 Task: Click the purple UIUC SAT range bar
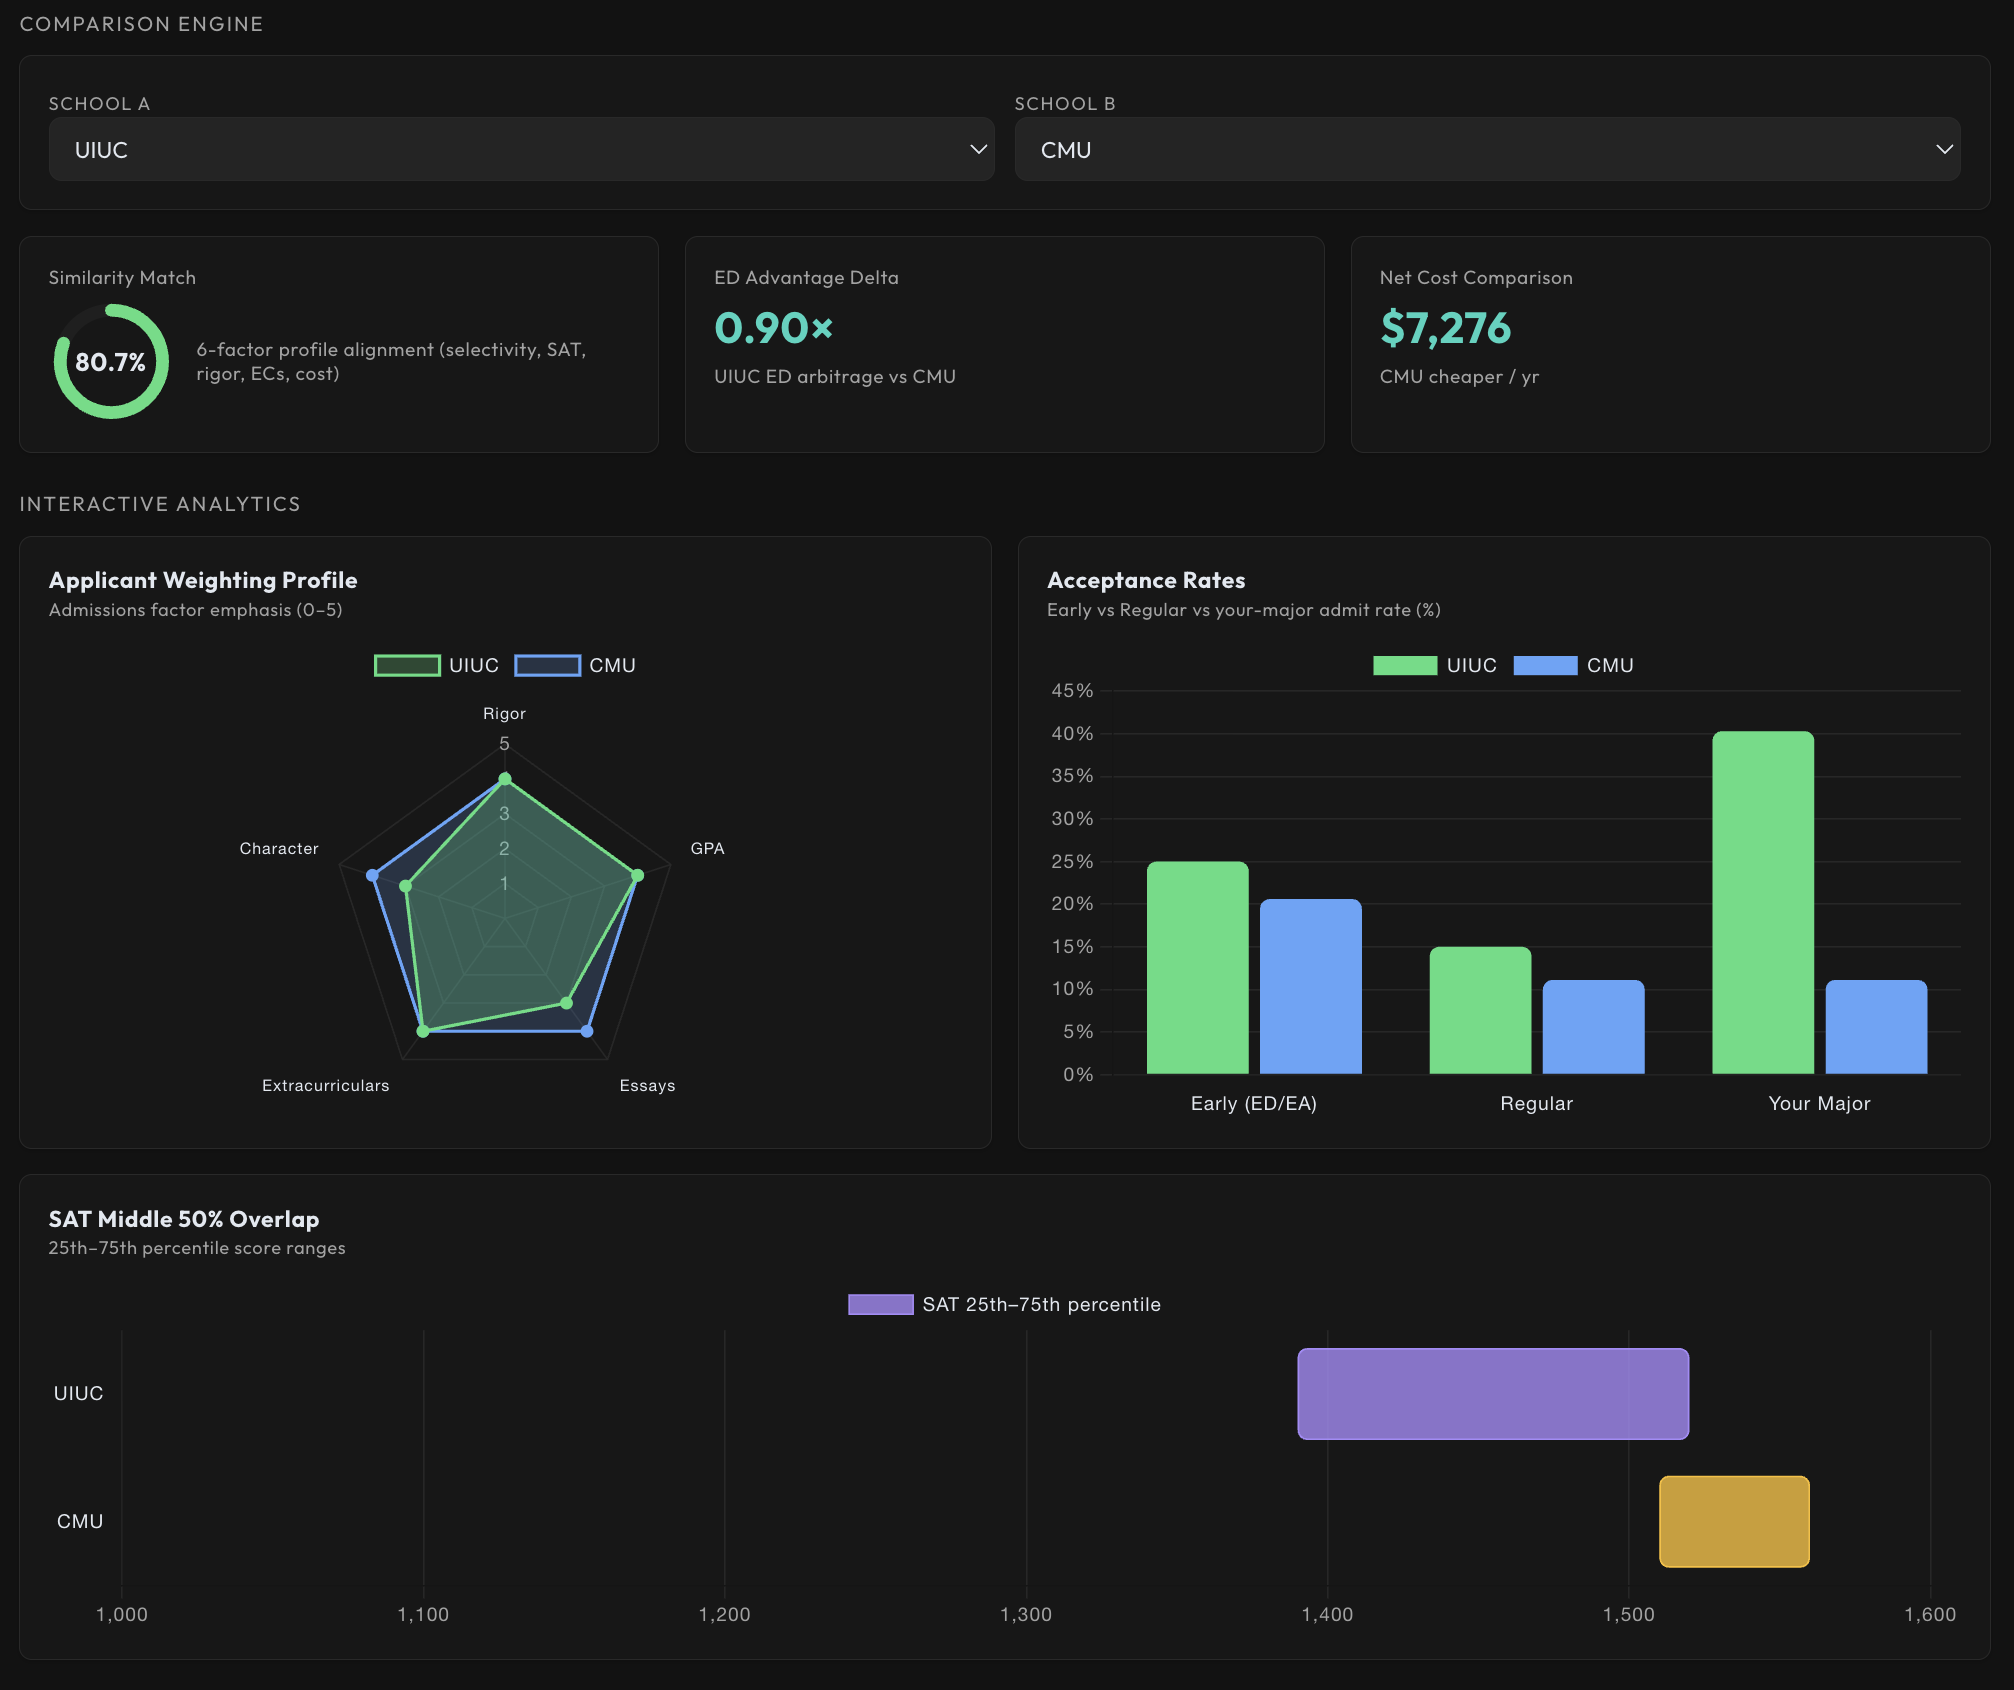(x=1493, y=1394)
